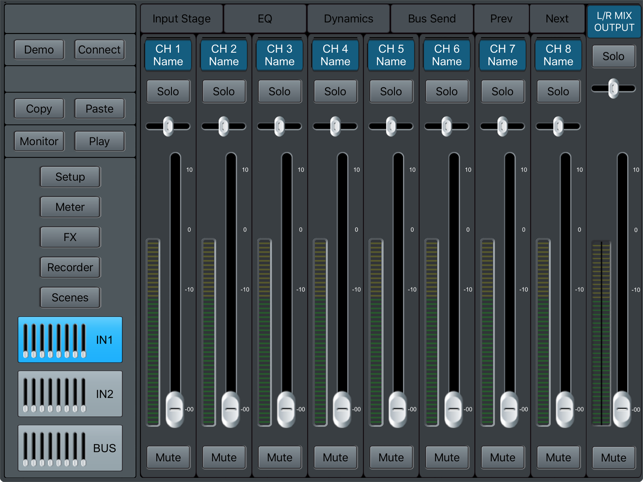
Task: Click the CH 6 level meter
Action: 432,333
